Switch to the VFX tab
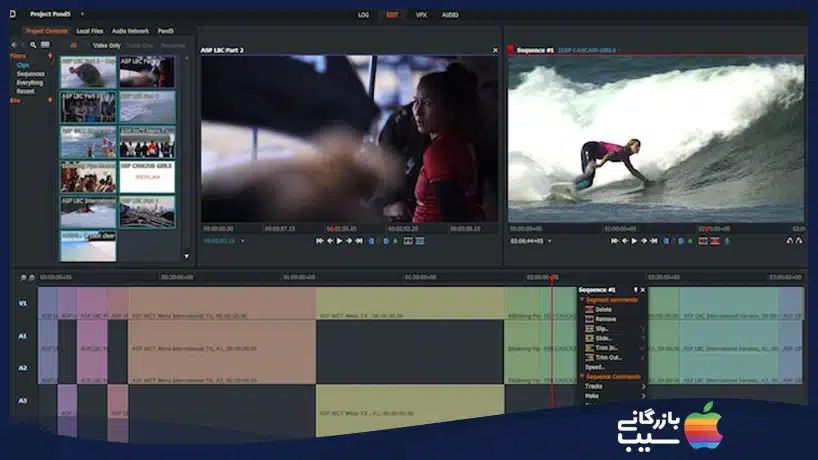Screen dimensions: 818x460 click(421, 15)
